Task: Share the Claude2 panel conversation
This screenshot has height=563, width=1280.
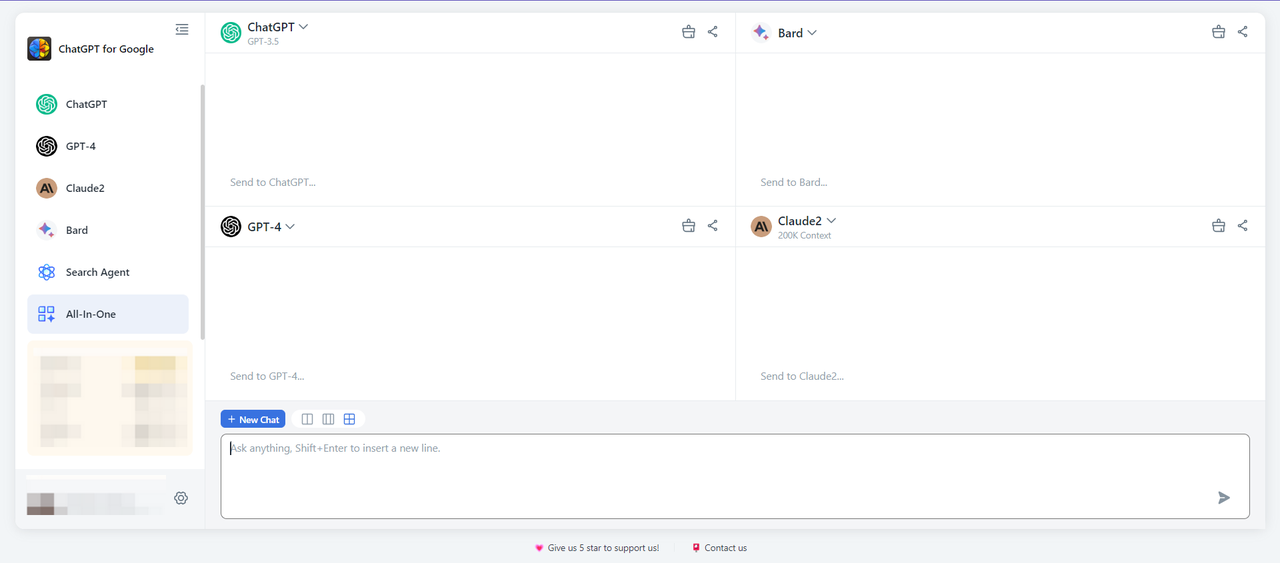Action: pyautogui.click(x=1243, y=226)
